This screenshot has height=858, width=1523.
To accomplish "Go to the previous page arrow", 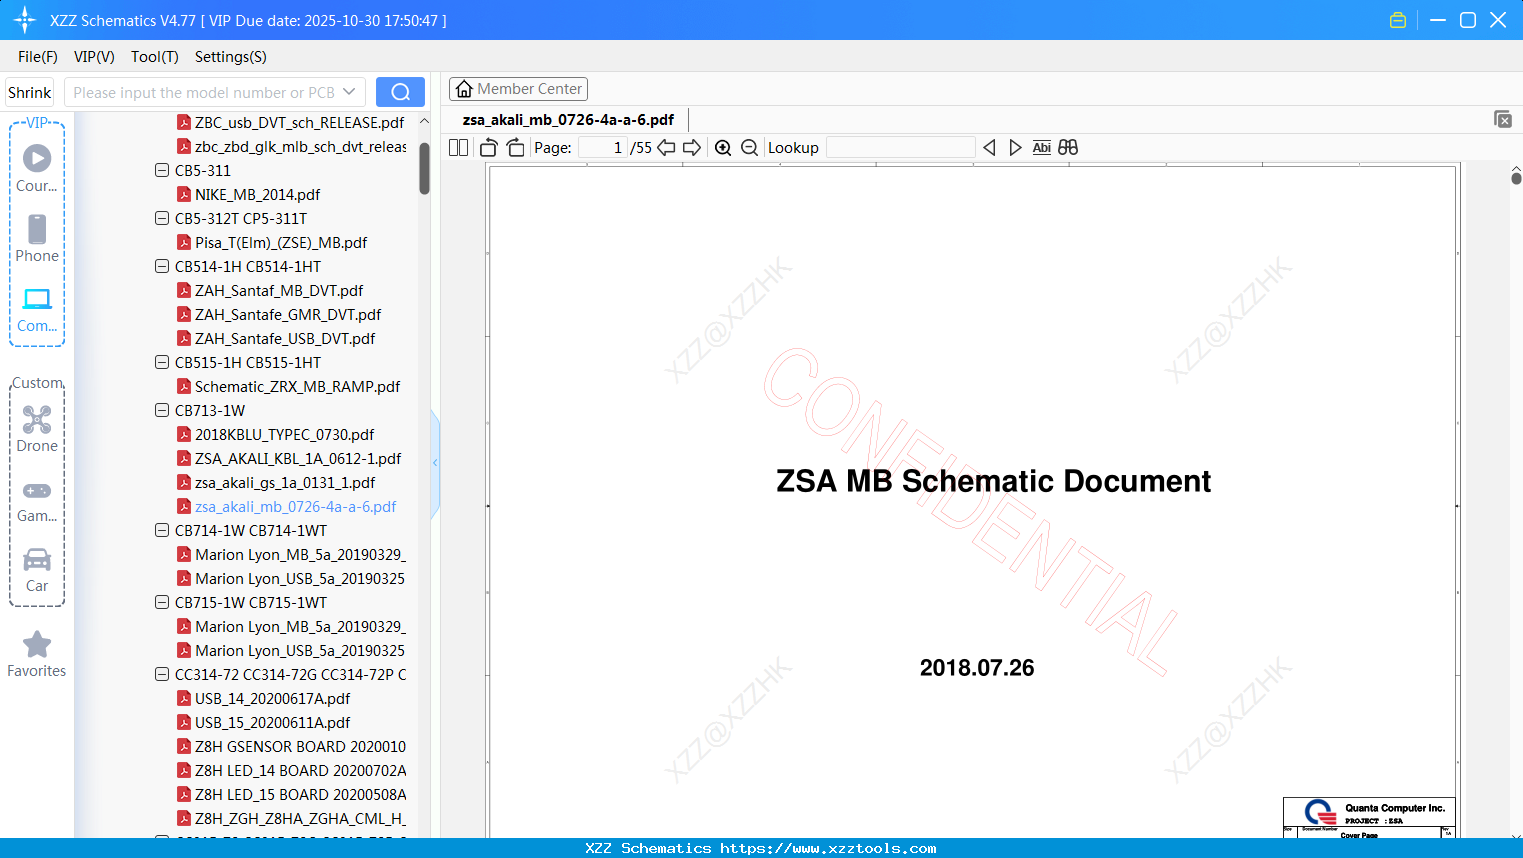I will click(666, 148).
